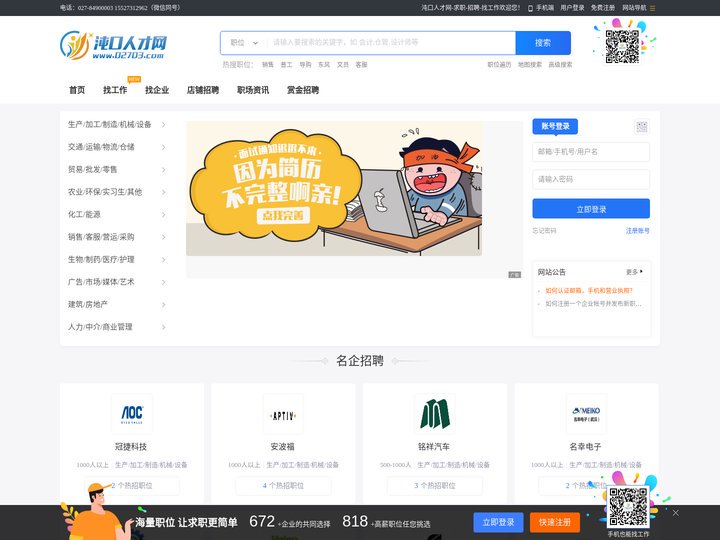Open 职位遍历 link under search
This screenshot has height=540, width=720.
[499, 65]
